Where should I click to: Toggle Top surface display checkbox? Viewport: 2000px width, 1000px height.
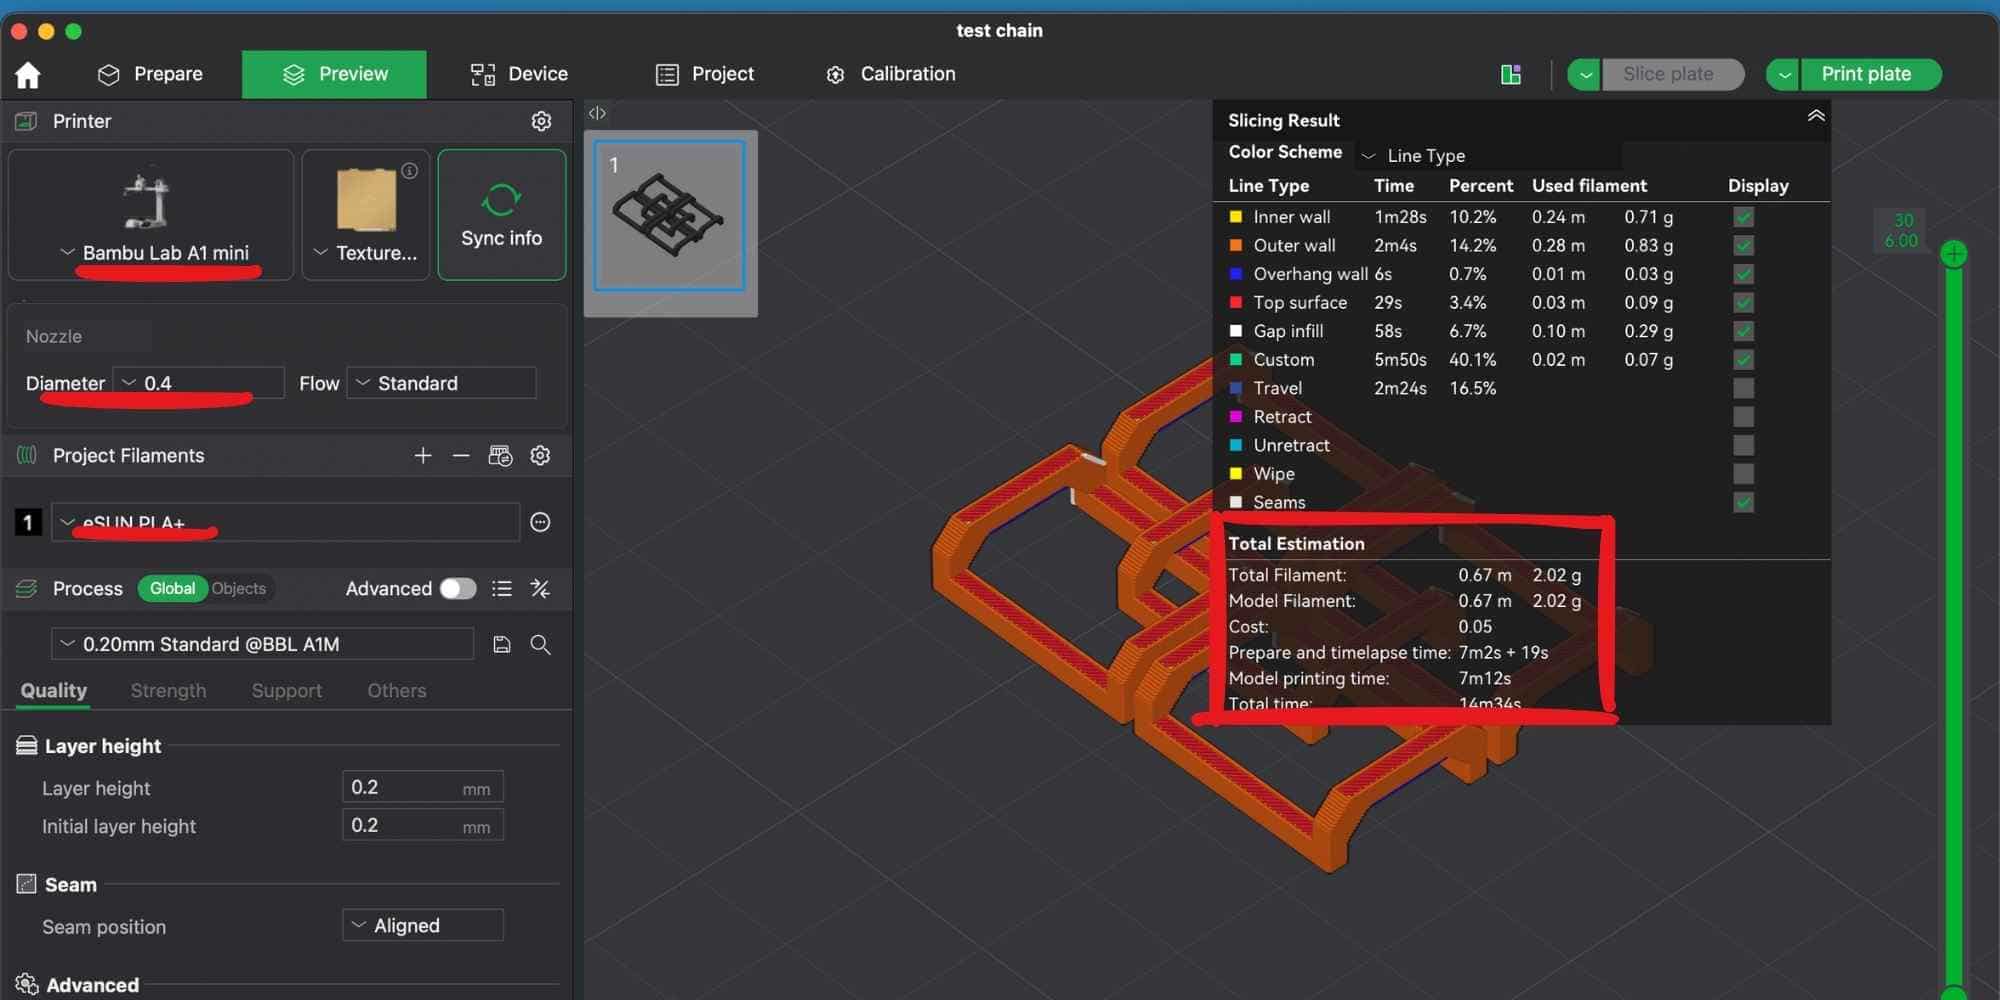coord(1743,302)
